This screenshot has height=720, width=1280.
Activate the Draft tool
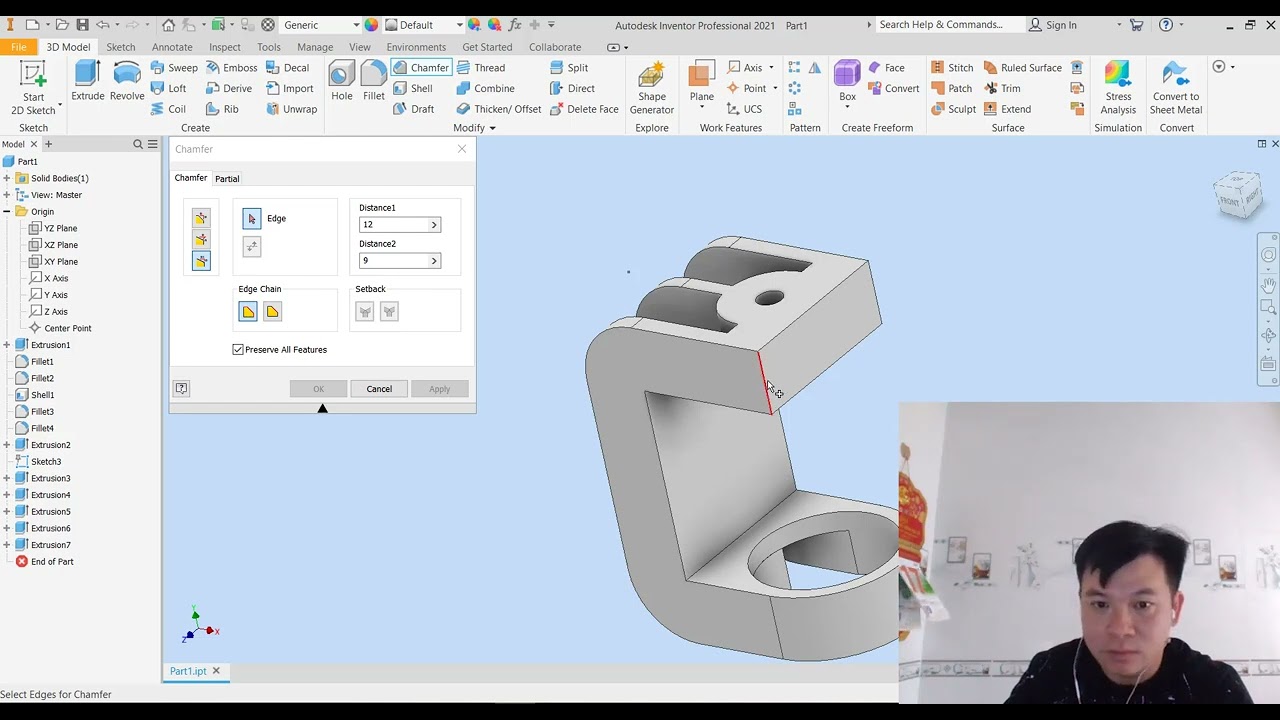point(413,109)
